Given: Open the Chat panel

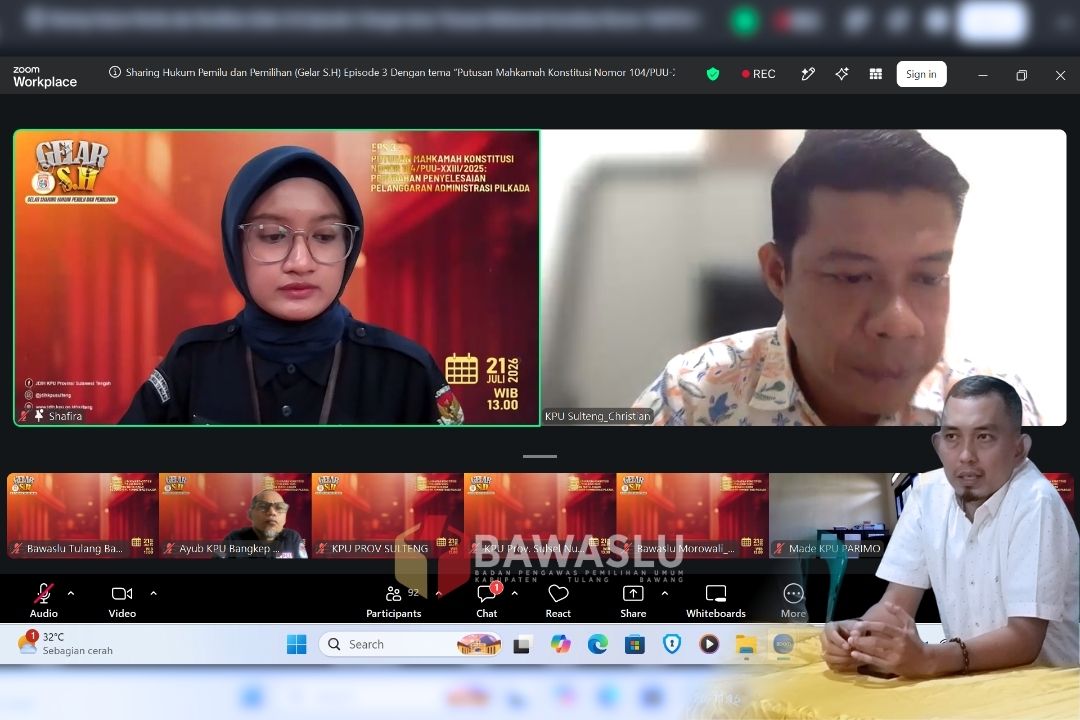Looking at the screenshot, I should coord(487,600).
